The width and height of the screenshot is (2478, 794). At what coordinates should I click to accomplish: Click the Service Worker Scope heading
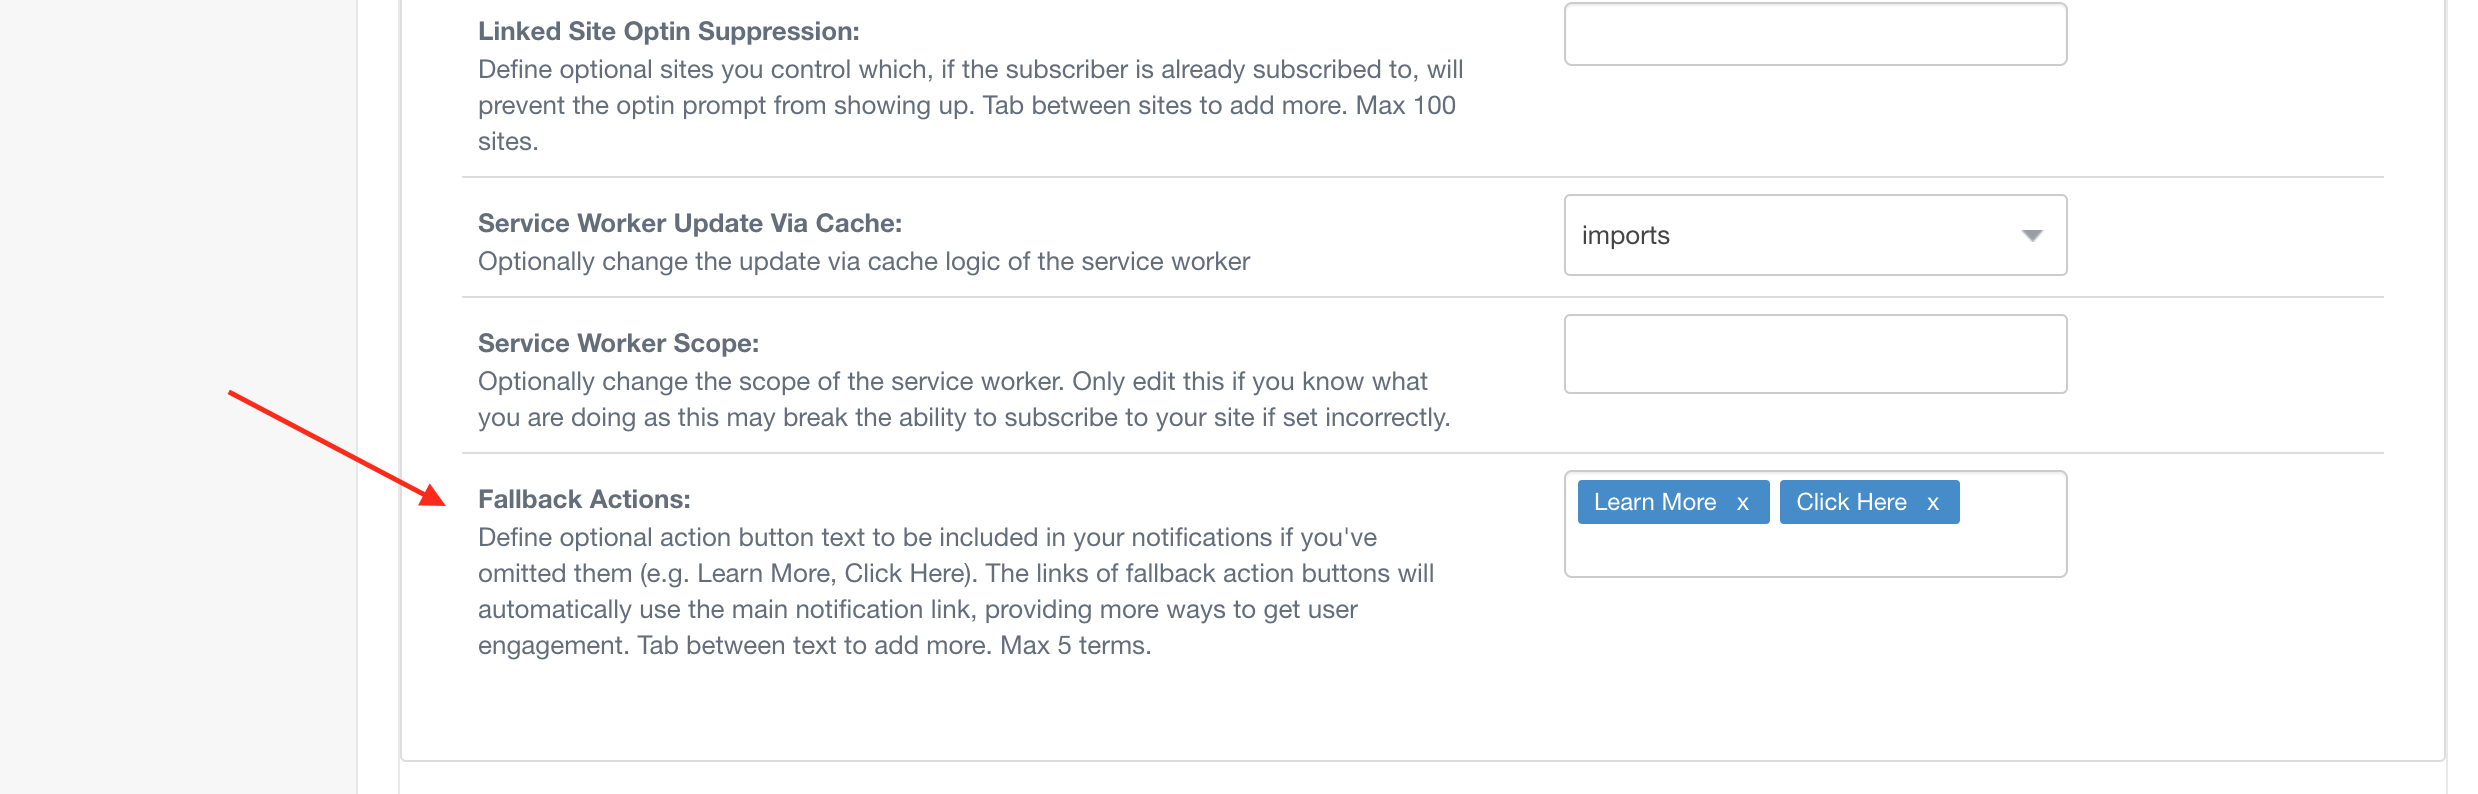[618, 343]
